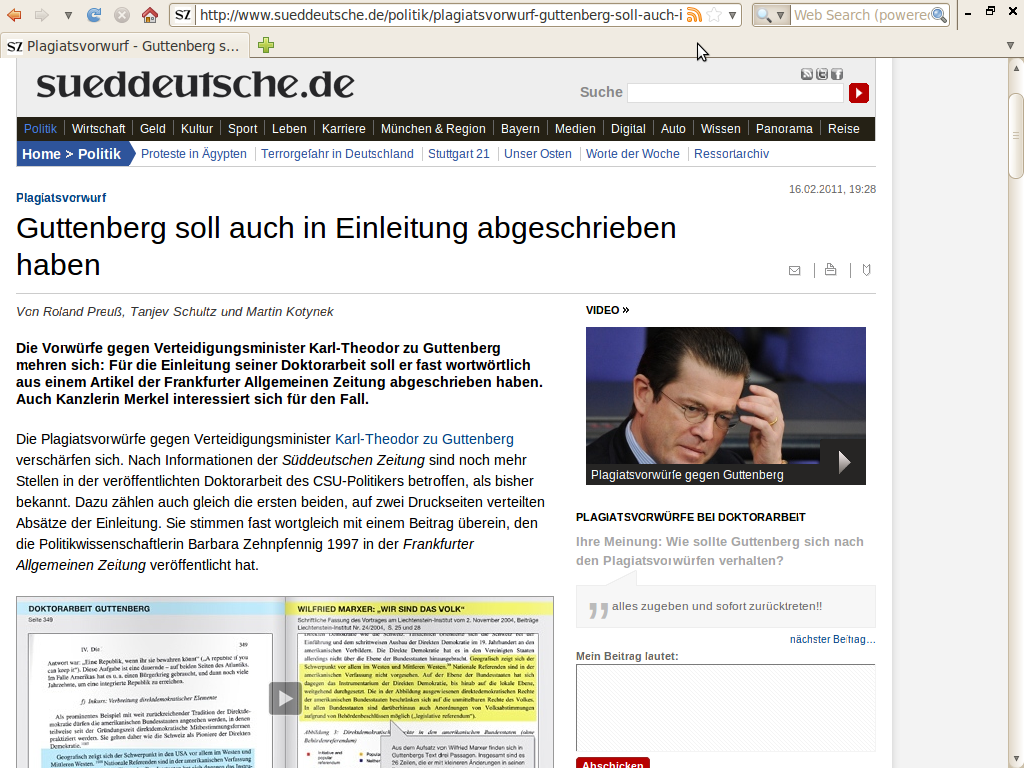Submit search with the red arrow button
Viewport: 1024px width, 768px height.
pos(859,93)
